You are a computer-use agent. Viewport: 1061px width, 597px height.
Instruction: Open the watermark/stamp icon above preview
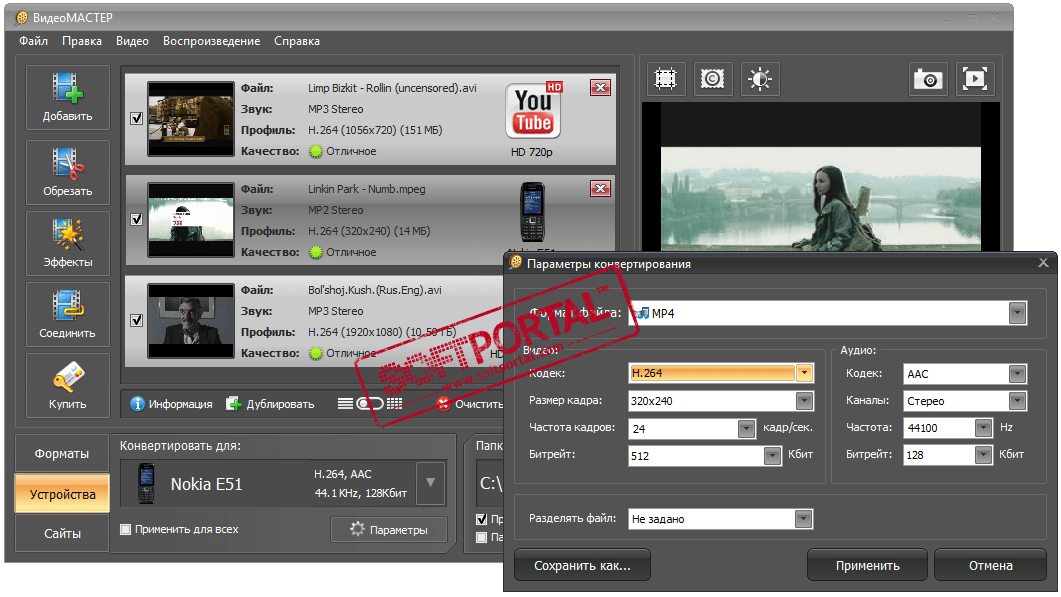tap(713, 79)
